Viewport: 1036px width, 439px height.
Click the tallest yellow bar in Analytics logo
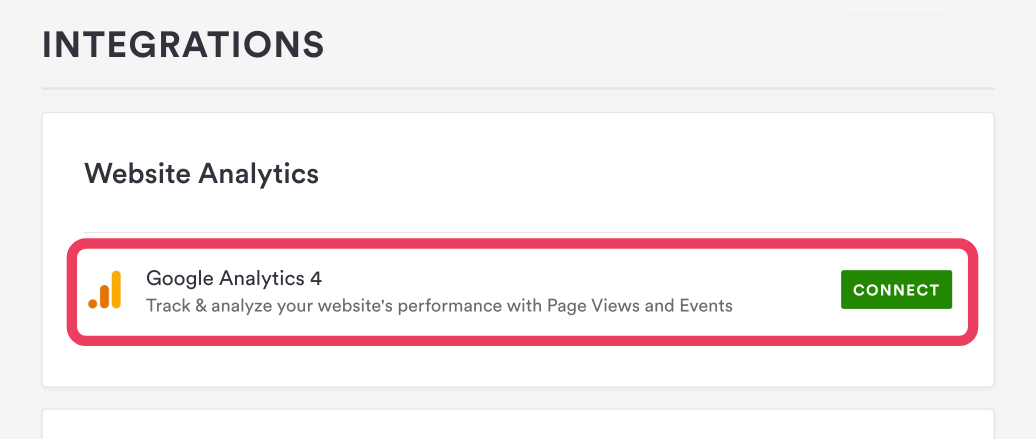pos(115,289)
